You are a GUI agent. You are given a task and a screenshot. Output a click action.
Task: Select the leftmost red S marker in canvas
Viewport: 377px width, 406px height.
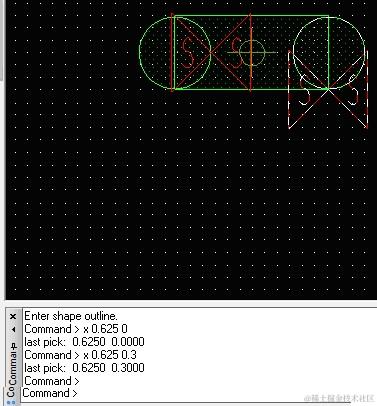click(188, 52)
